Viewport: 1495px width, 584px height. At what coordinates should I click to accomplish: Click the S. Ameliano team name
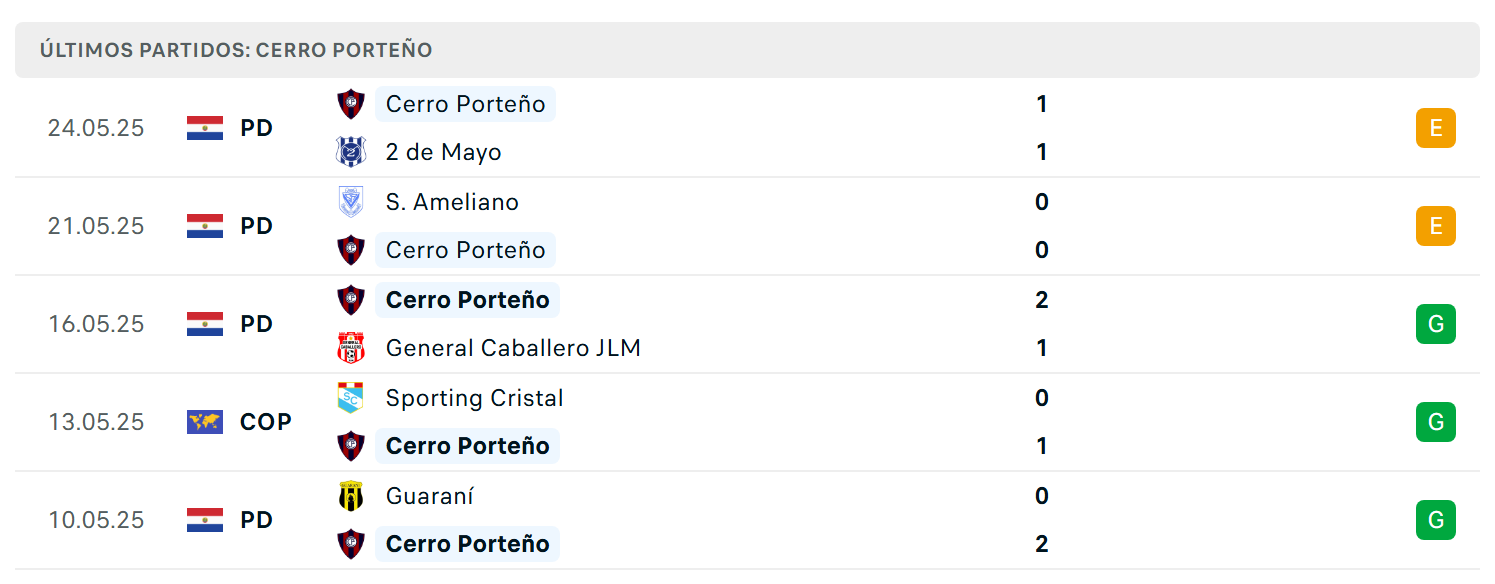click(452, 202)
